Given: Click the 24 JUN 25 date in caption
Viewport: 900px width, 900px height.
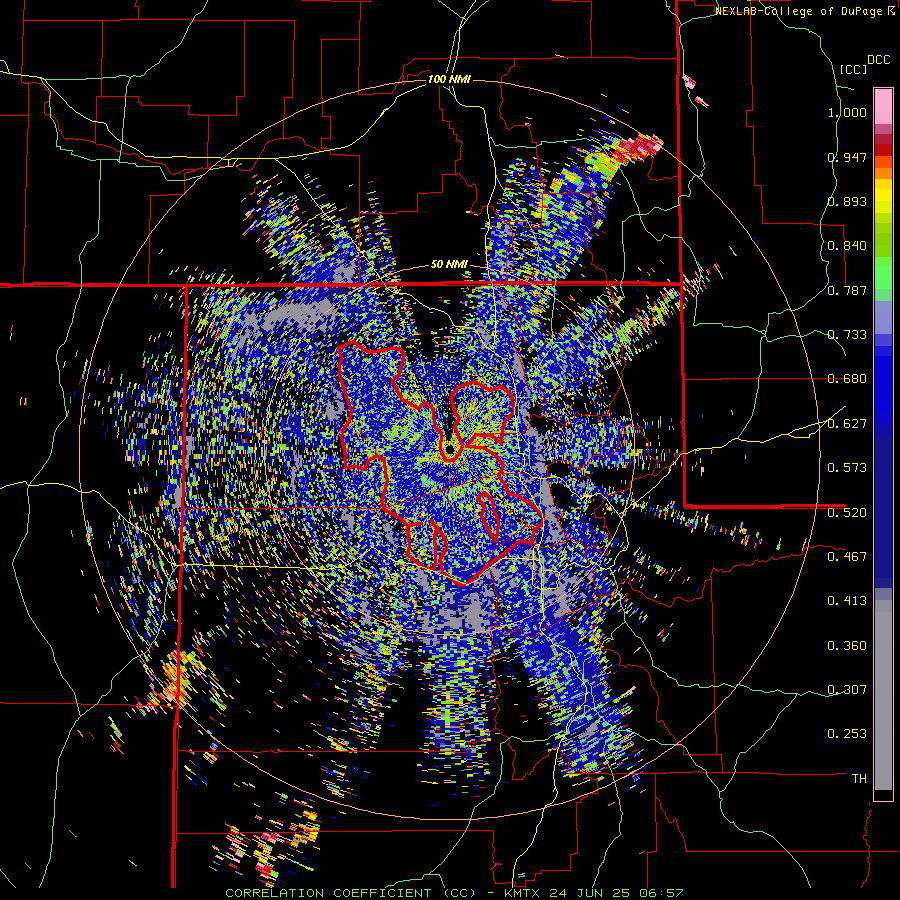Looking at the screenshot, I should pos(589,893).
